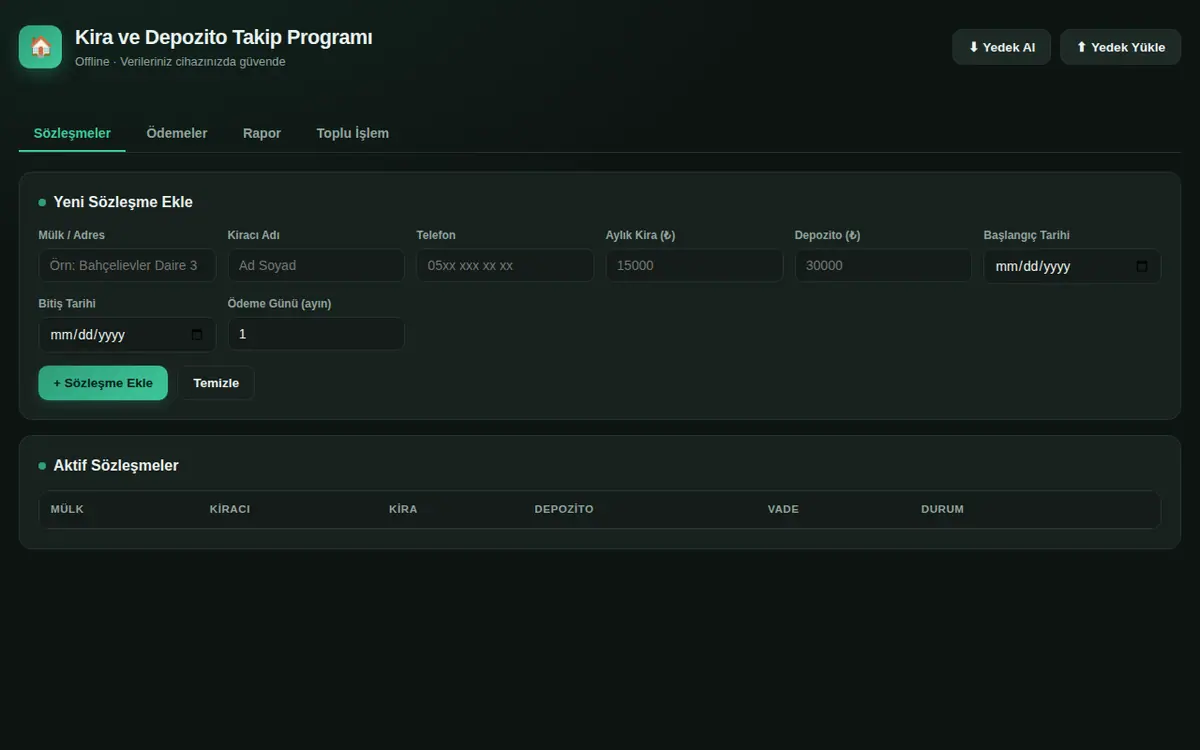Select the Telefon input field
This screenshot has height=750, width=1200.
(x=505, y=265)
